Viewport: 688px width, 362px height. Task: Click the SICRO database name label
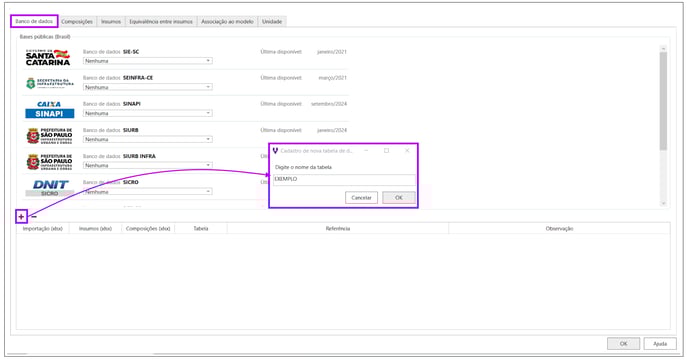point(131,182)
